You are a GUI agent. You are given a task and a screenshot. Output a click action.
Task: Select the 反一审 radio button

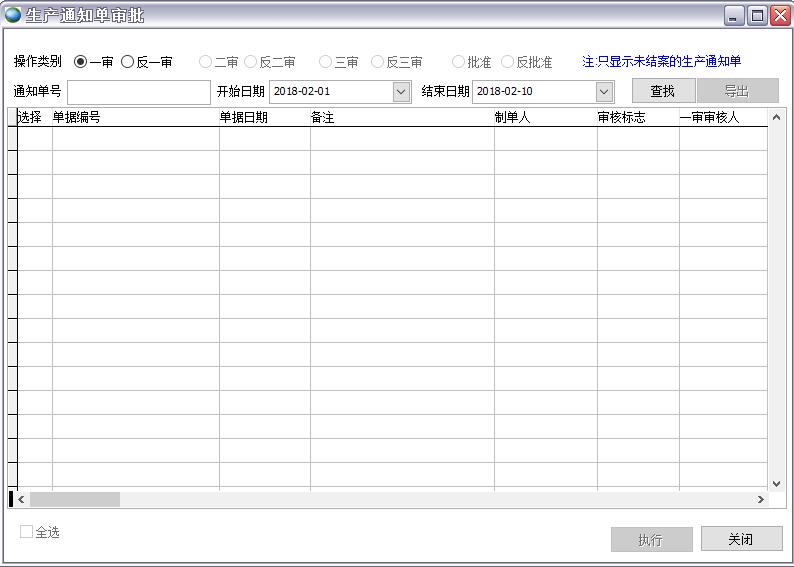tap(128, 62)
